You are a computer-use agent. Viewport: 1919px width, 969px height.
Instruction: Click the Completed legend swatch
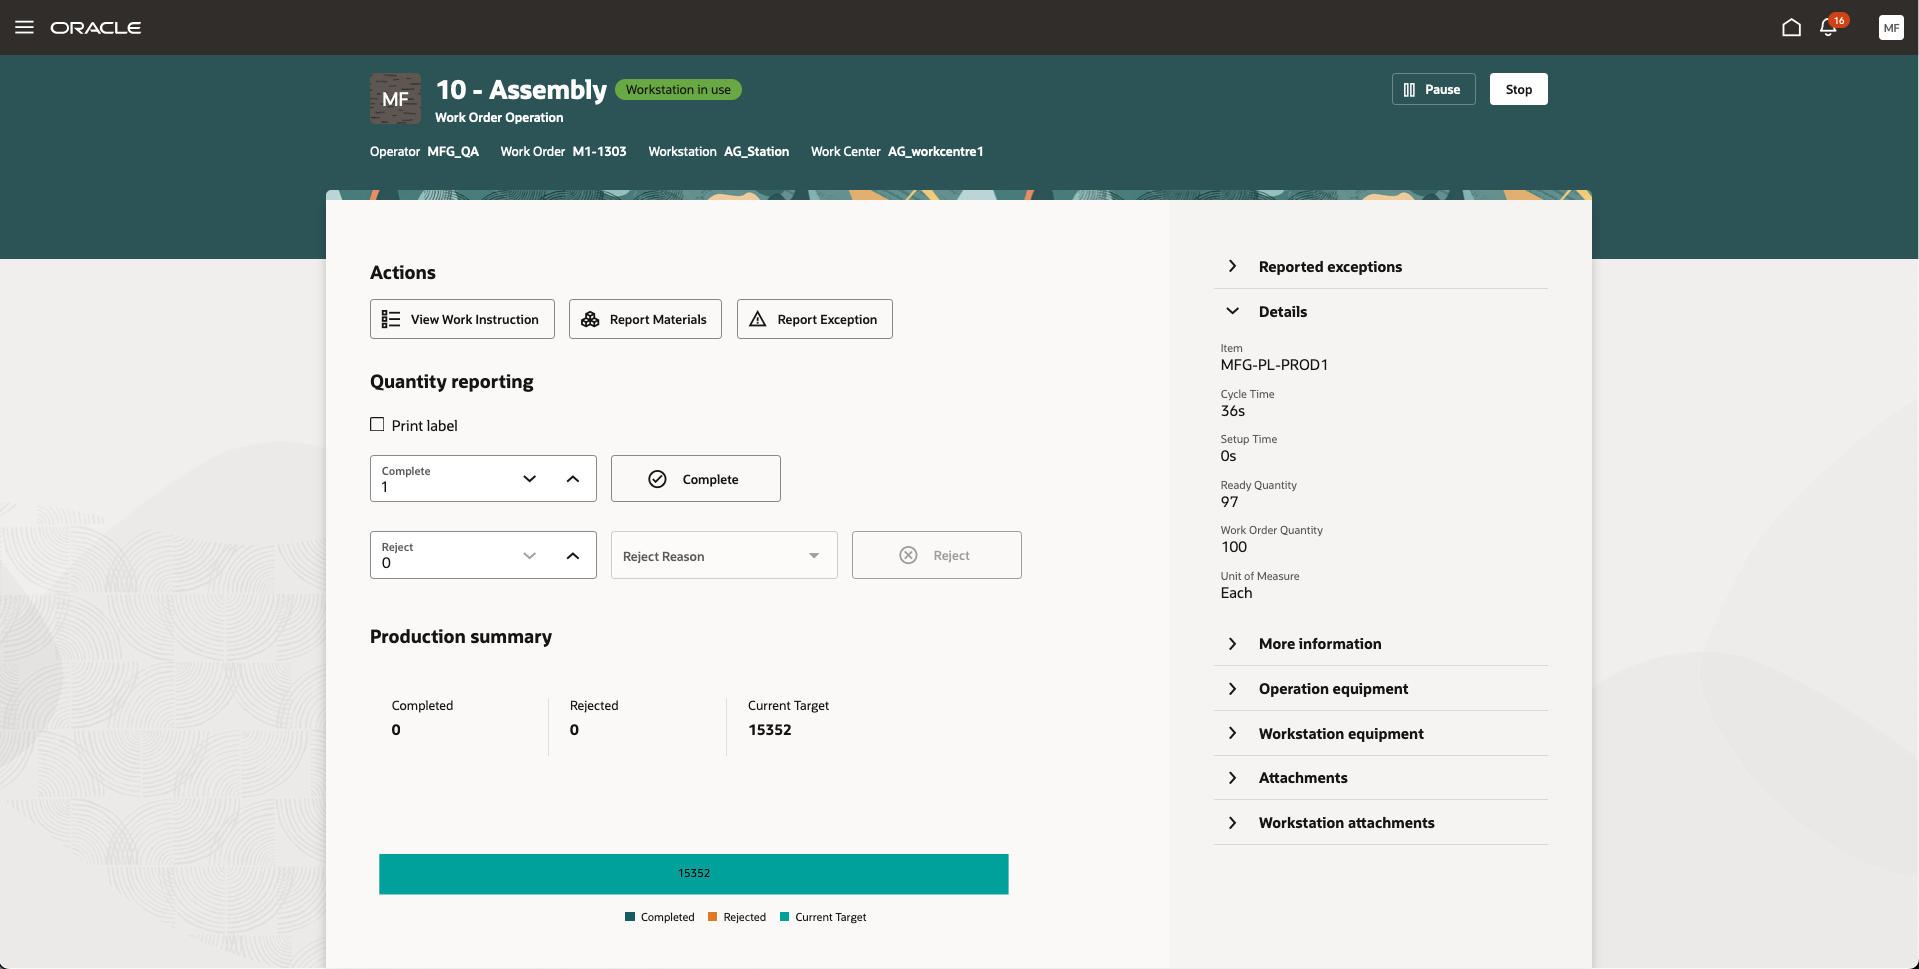[630, 916]
